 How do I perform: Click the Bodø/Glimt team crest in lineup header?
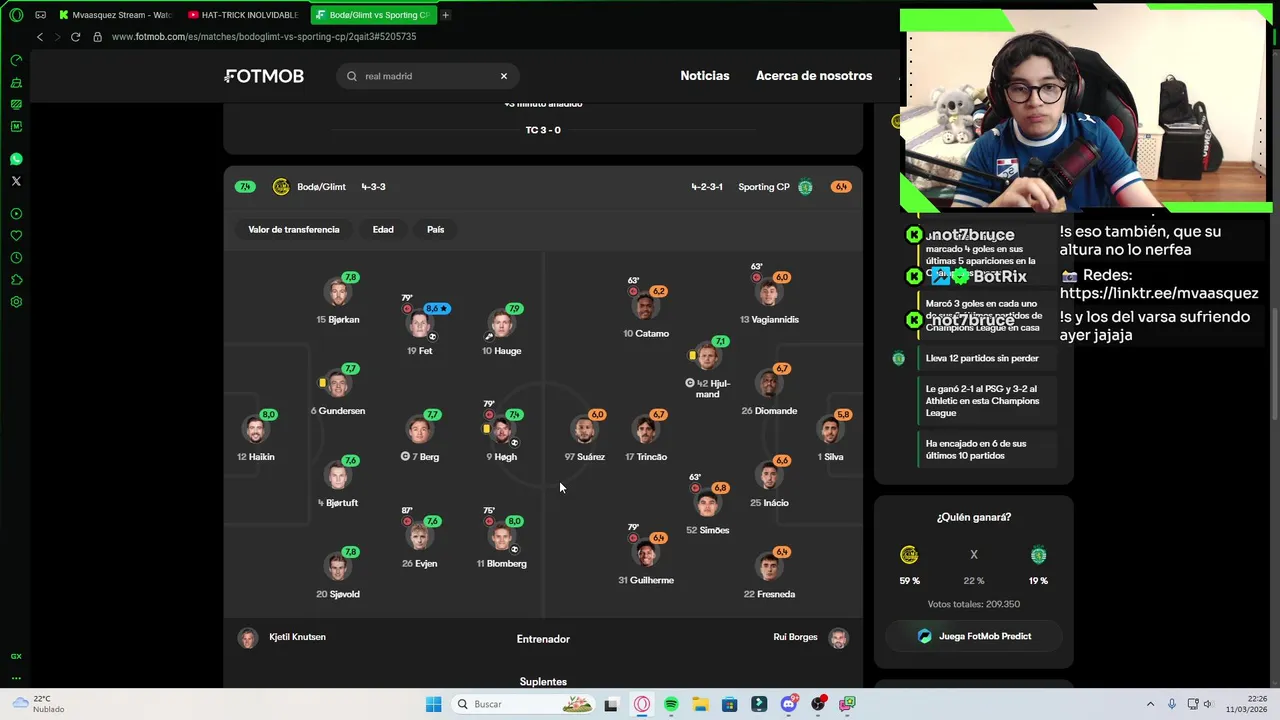point(281,187)
